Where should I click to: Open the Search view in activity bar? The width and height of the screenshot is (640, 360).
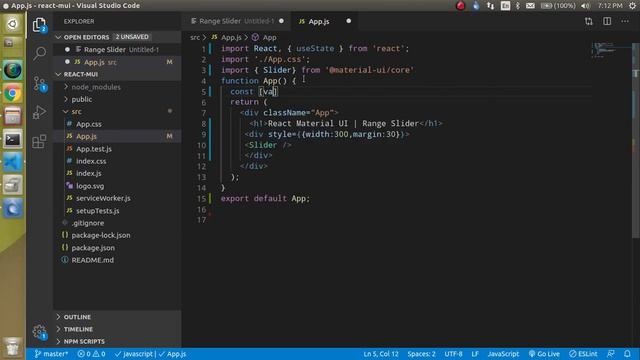(40, 53)
